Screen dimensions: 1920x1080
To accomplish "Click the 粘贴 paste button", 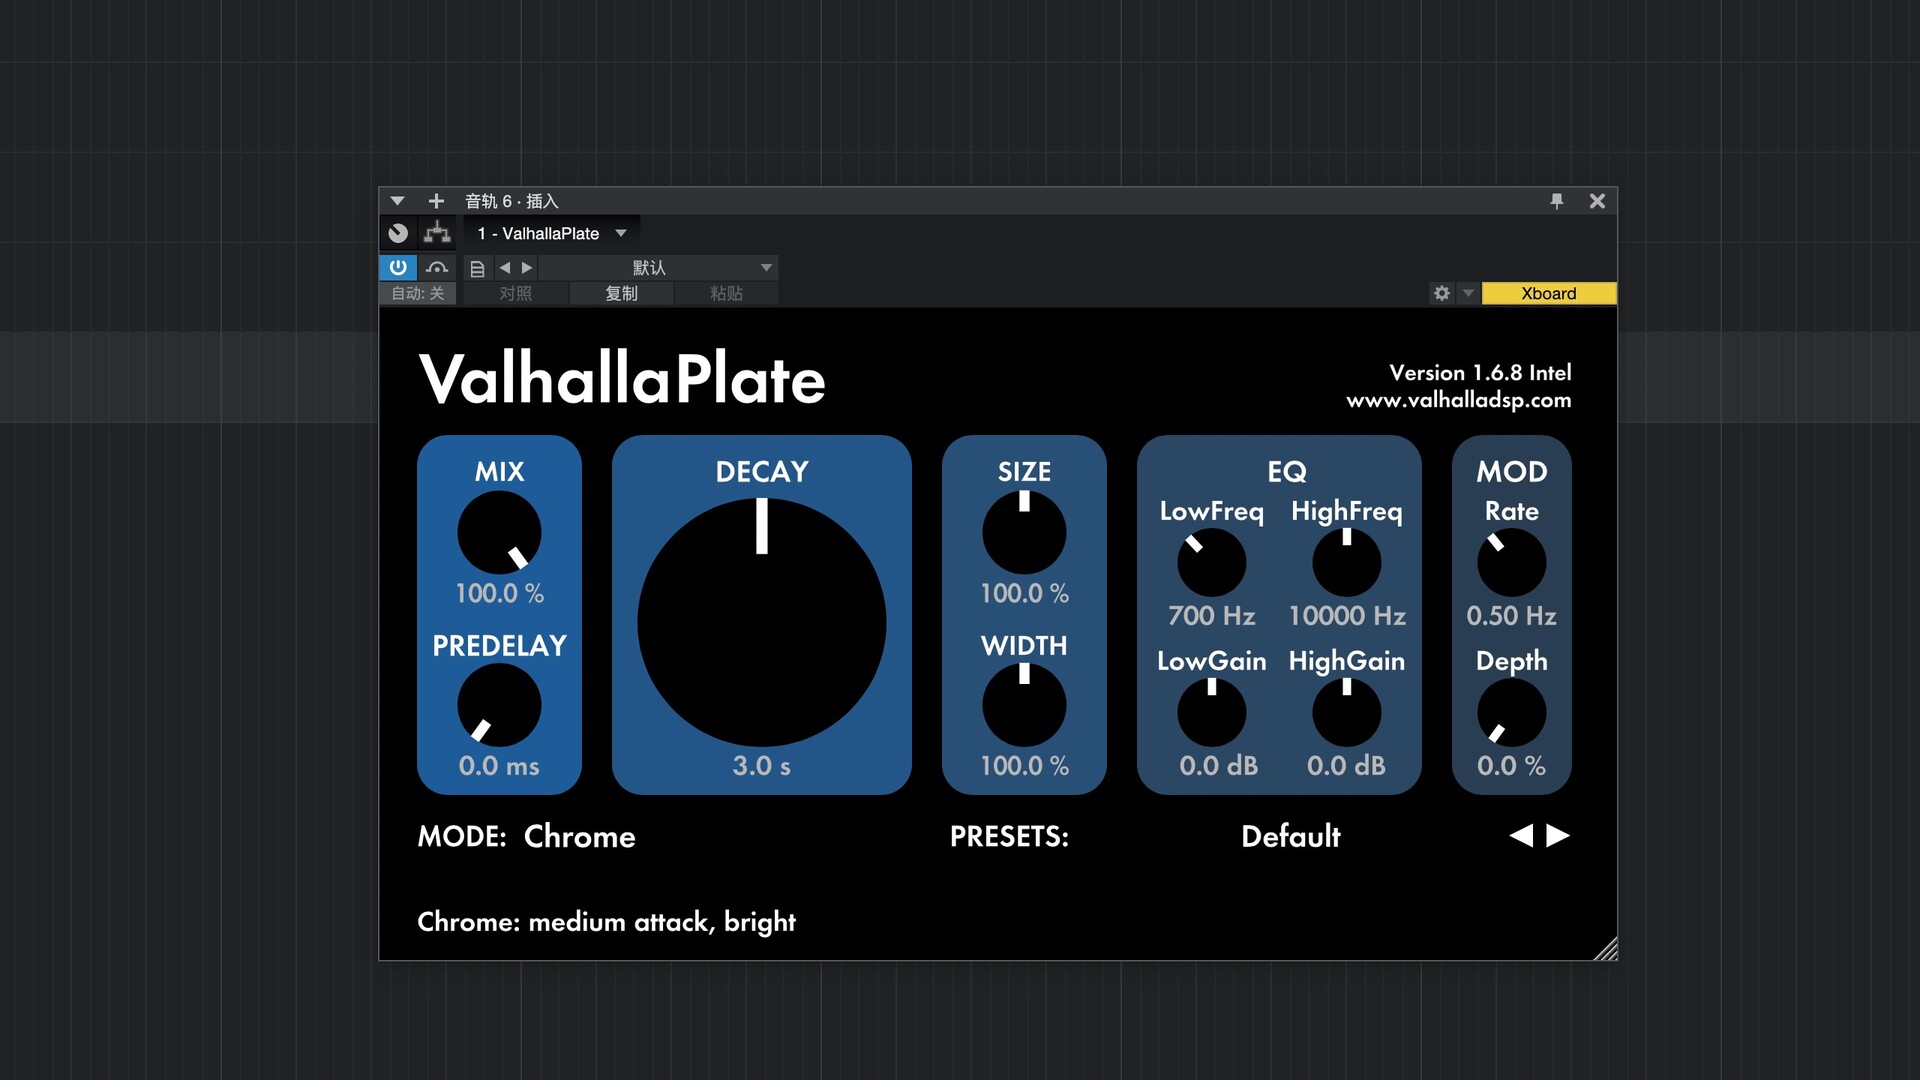I will 726,293.
